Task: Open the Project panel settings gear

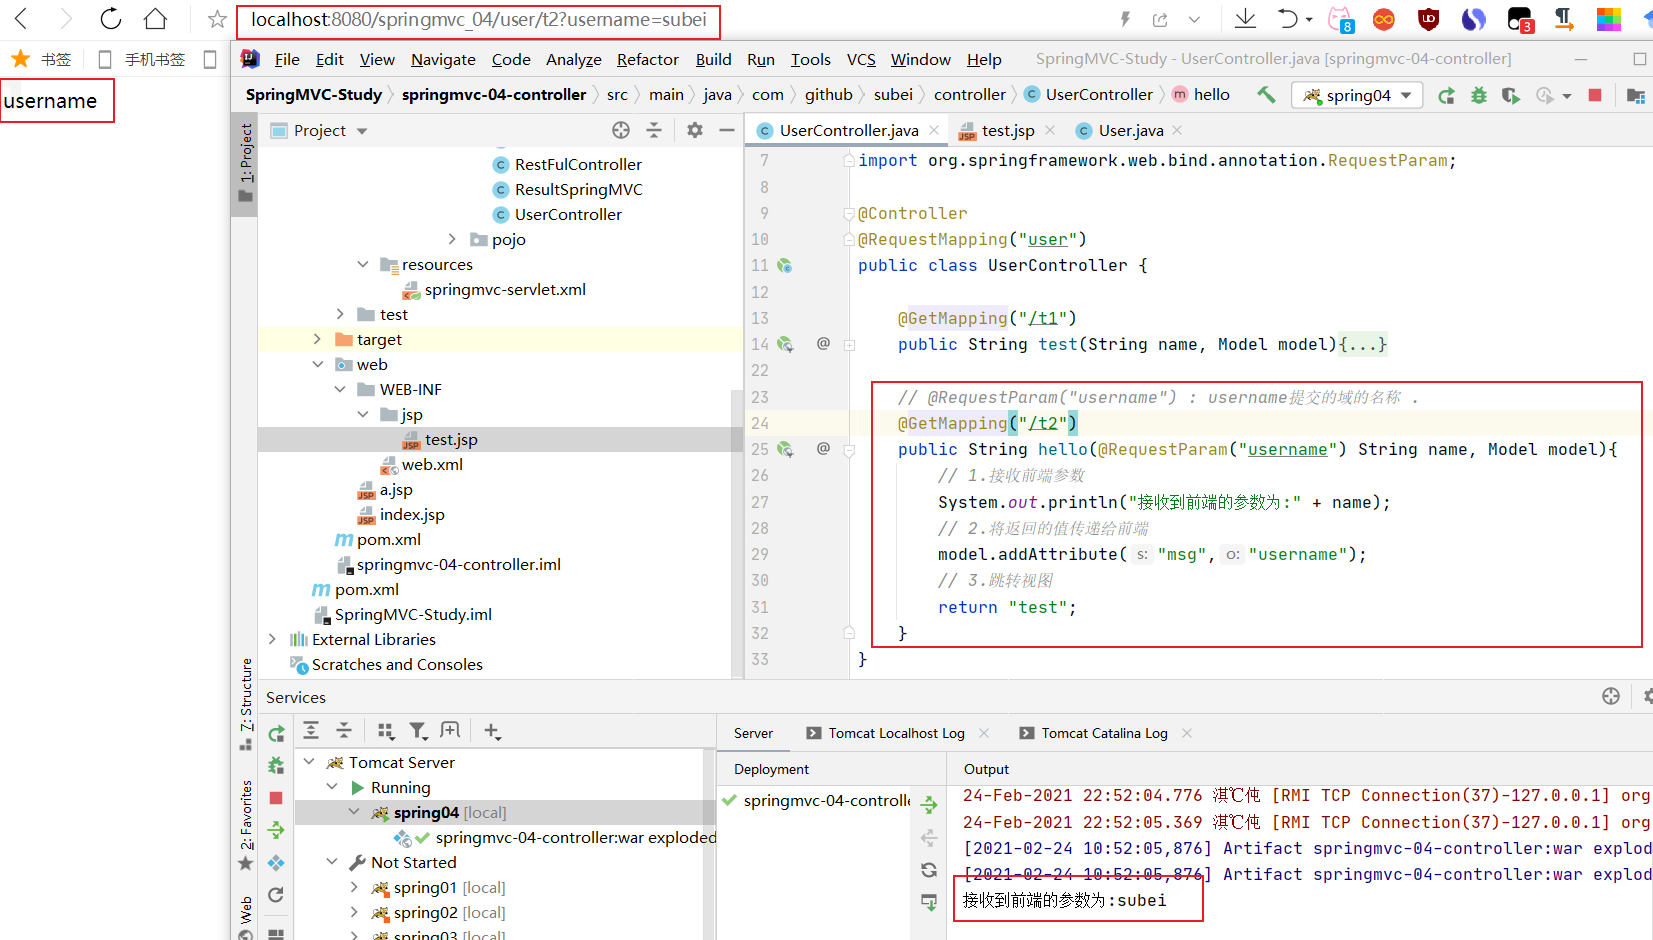Action: pyautogui.click(x=695, y=130)
